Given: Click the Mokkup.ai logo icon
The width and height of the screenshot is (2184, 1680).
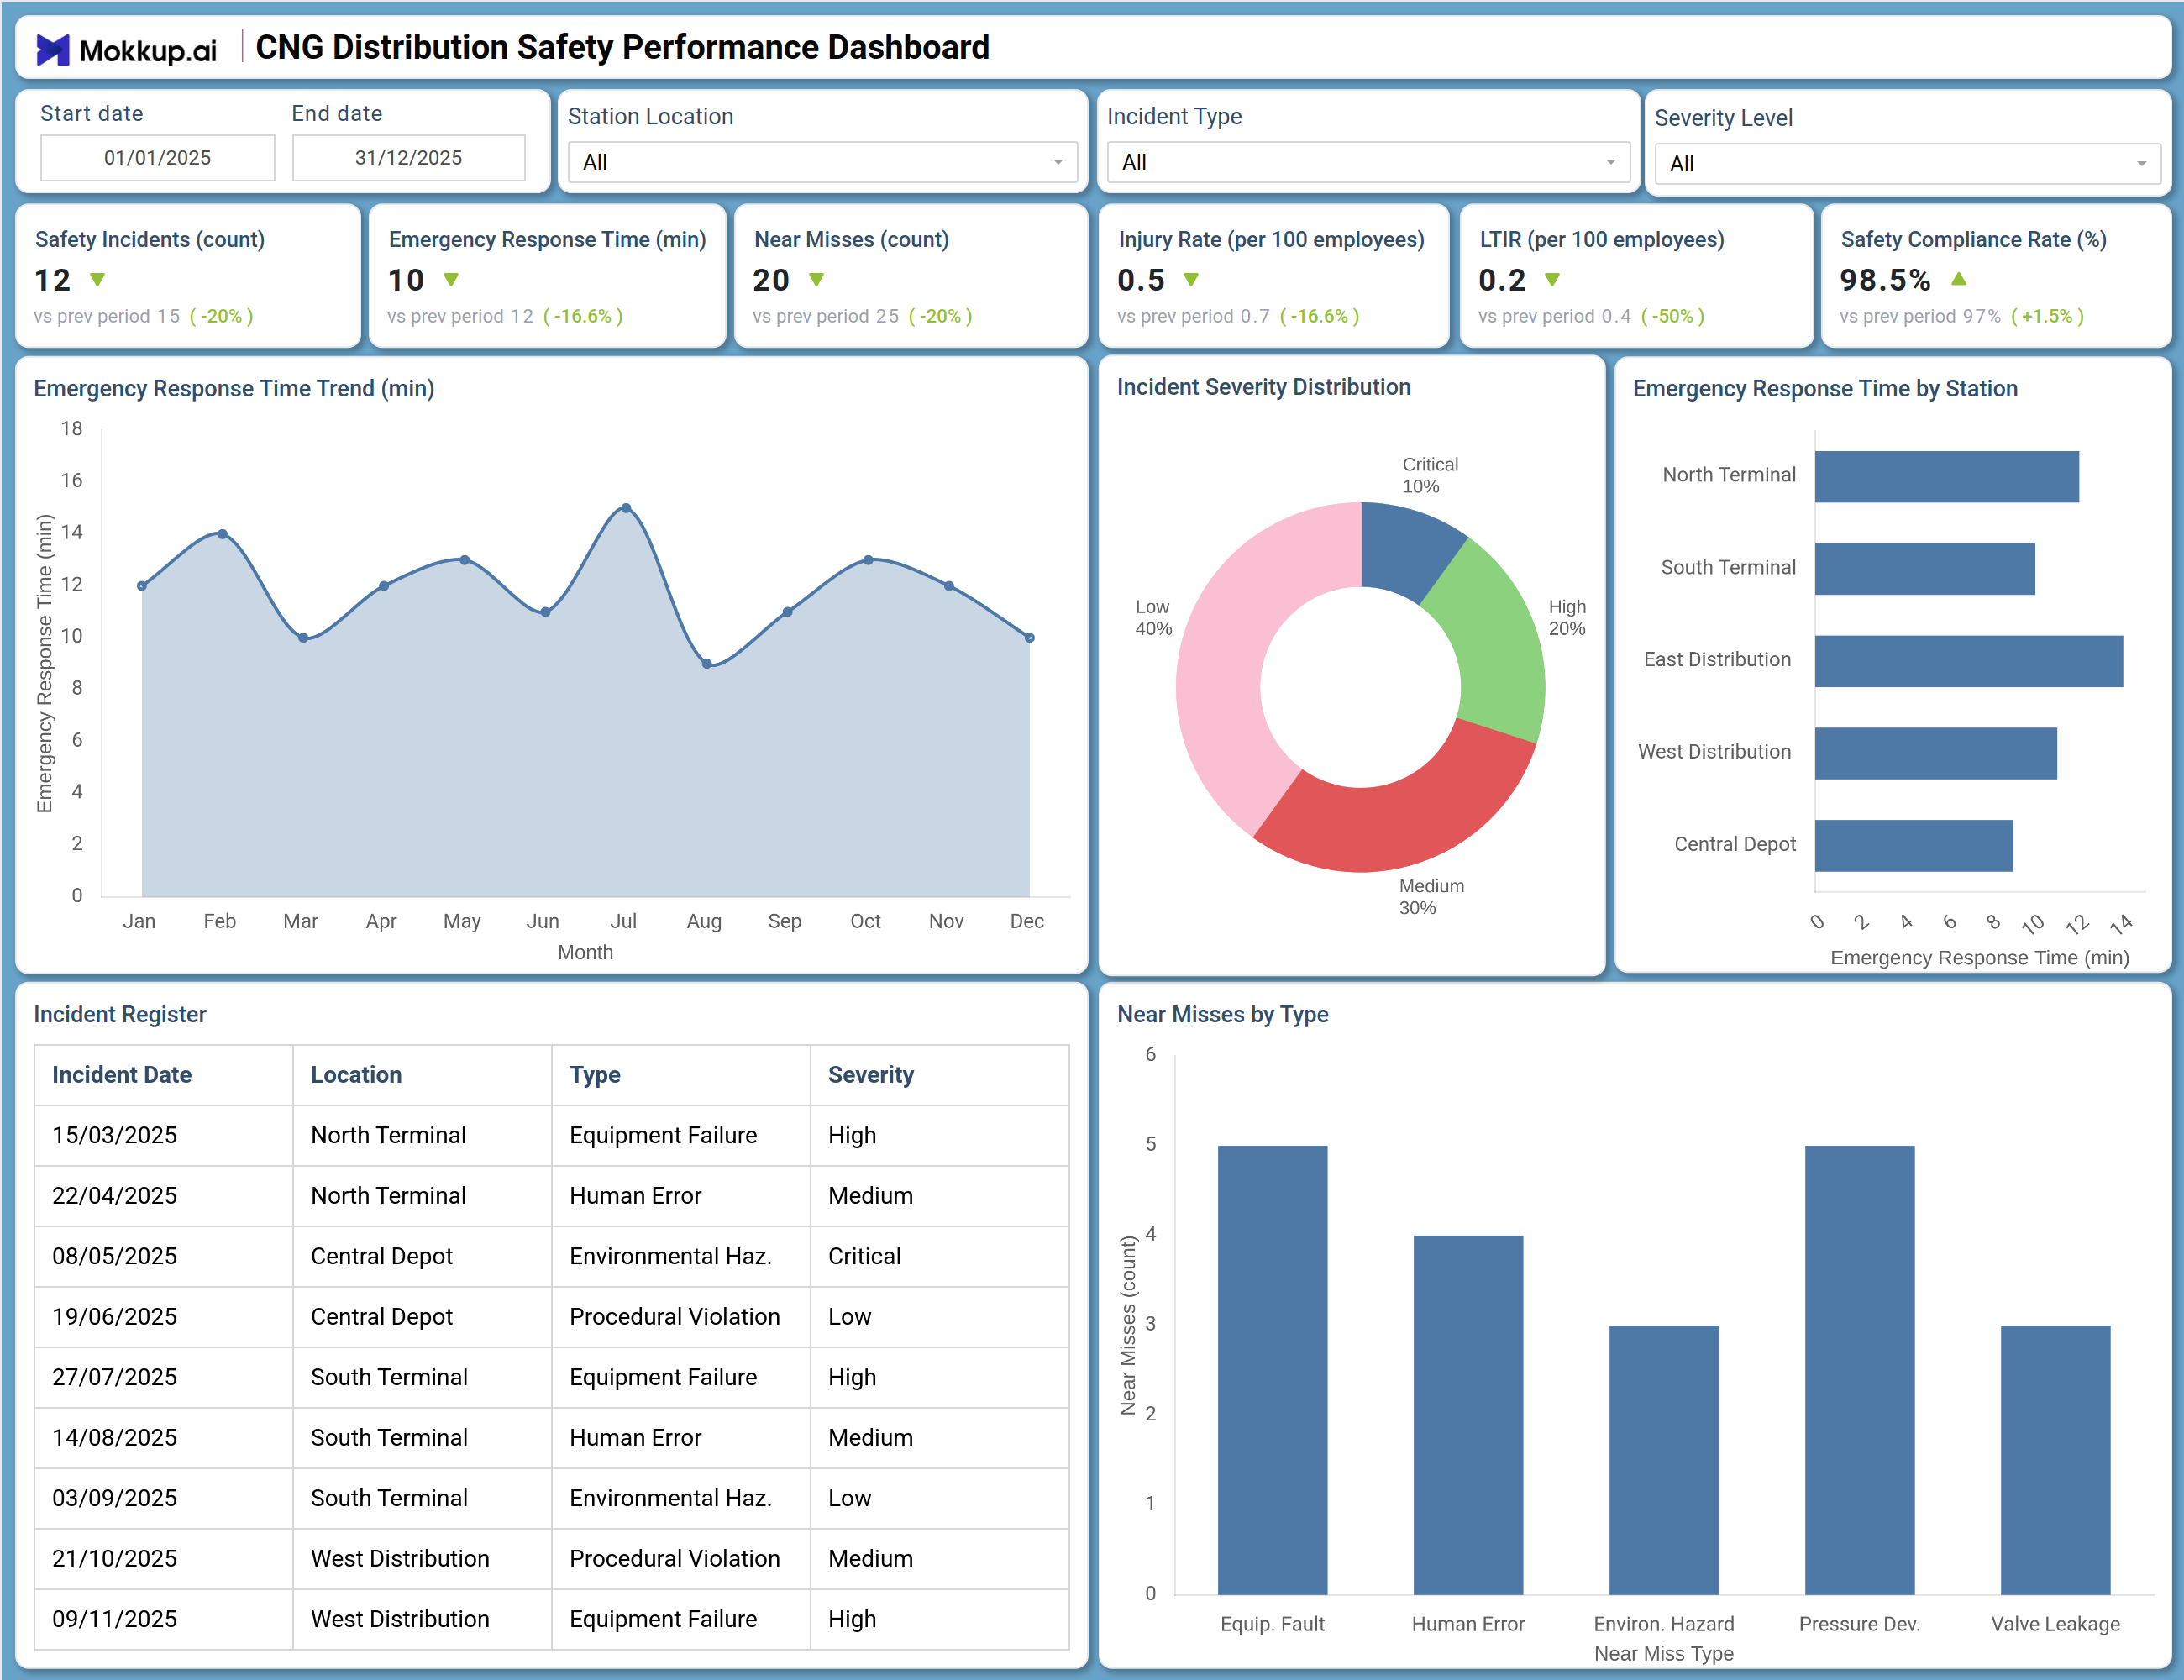Looking at the screenshot, I should 53,49.
